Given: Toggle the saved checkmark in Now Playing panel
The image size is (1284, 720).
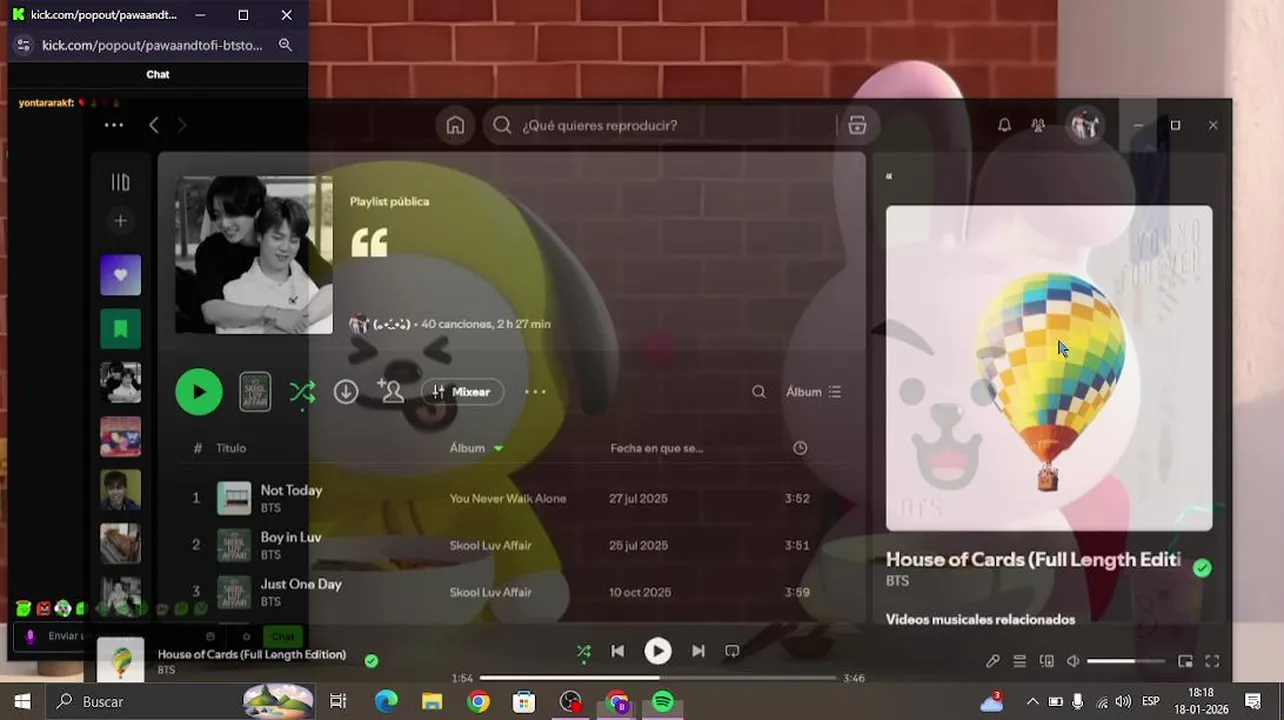Looking at the screenshot, I should tap(1202, 568).
